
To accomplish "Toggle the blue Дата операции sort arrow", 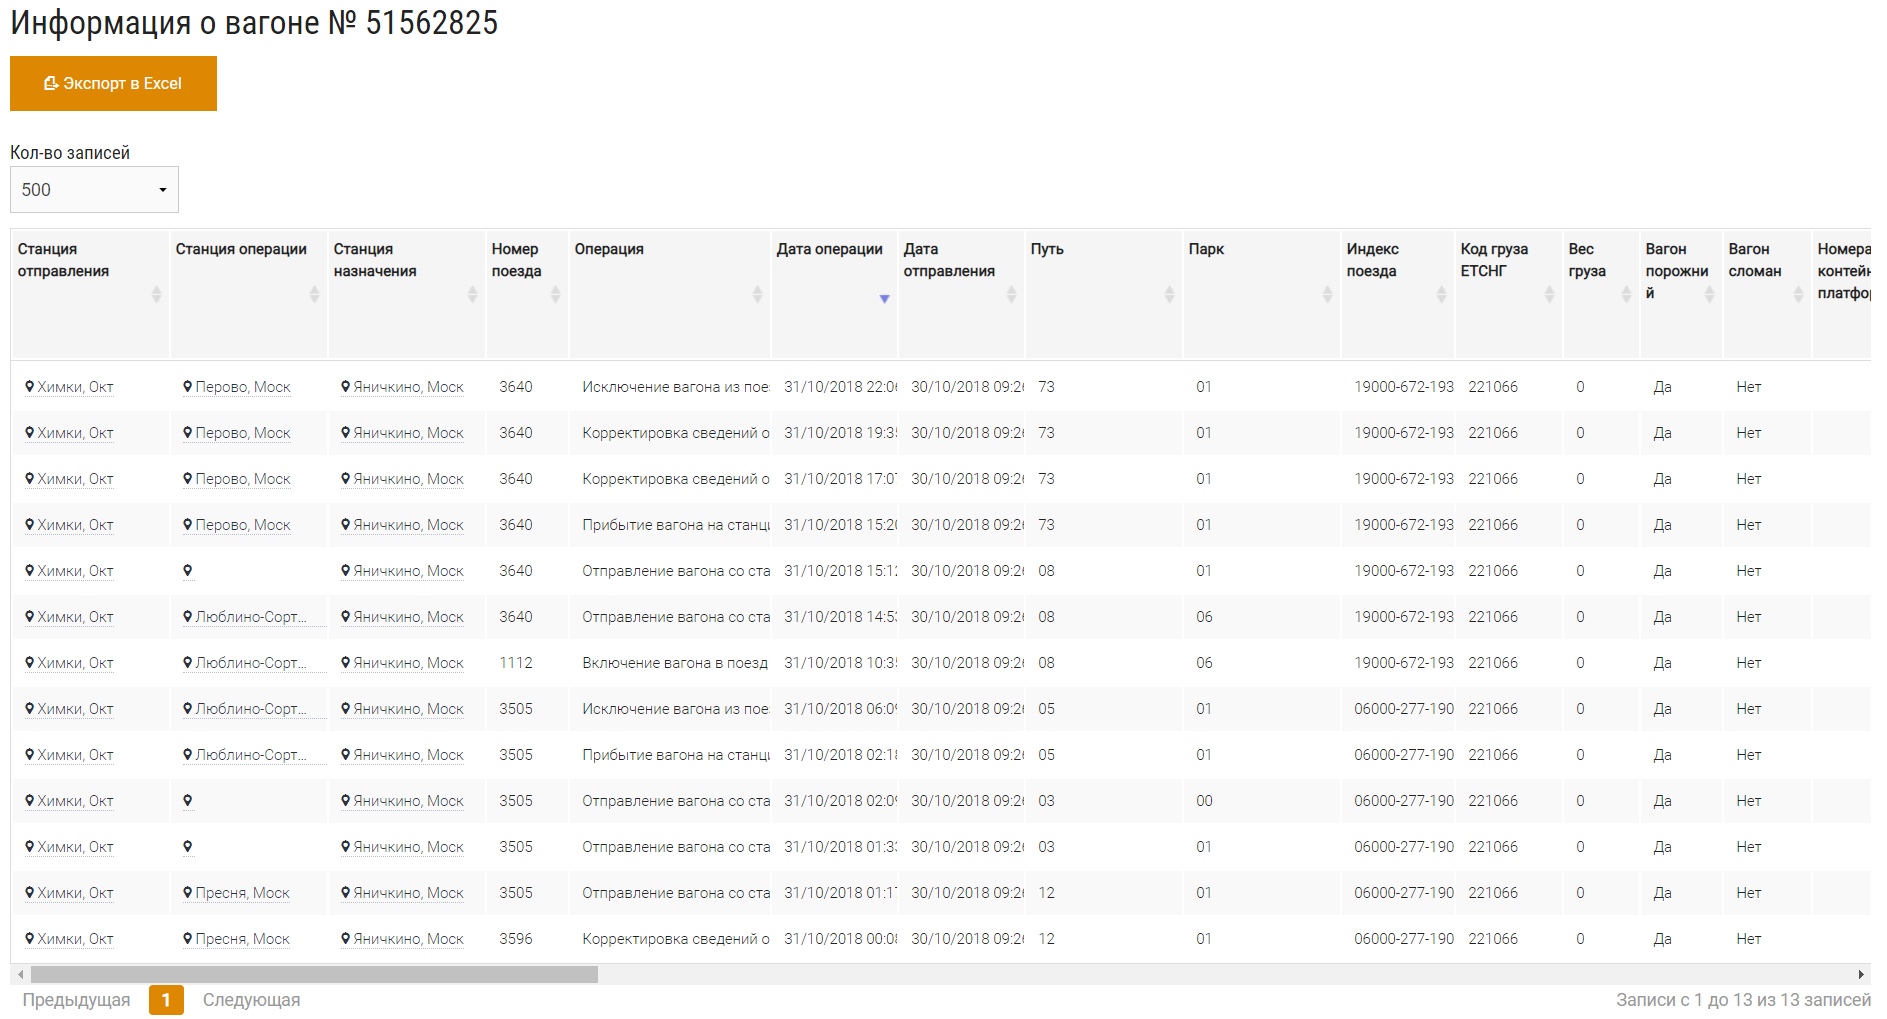I will tap(884, 299).
